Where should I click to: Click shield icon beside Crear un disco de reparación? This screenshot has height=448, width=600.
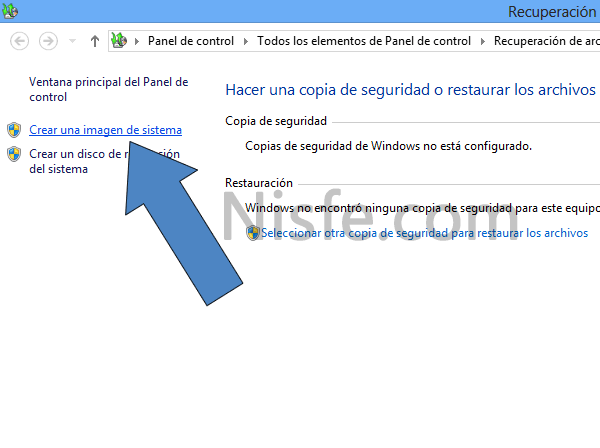[14, 154]
